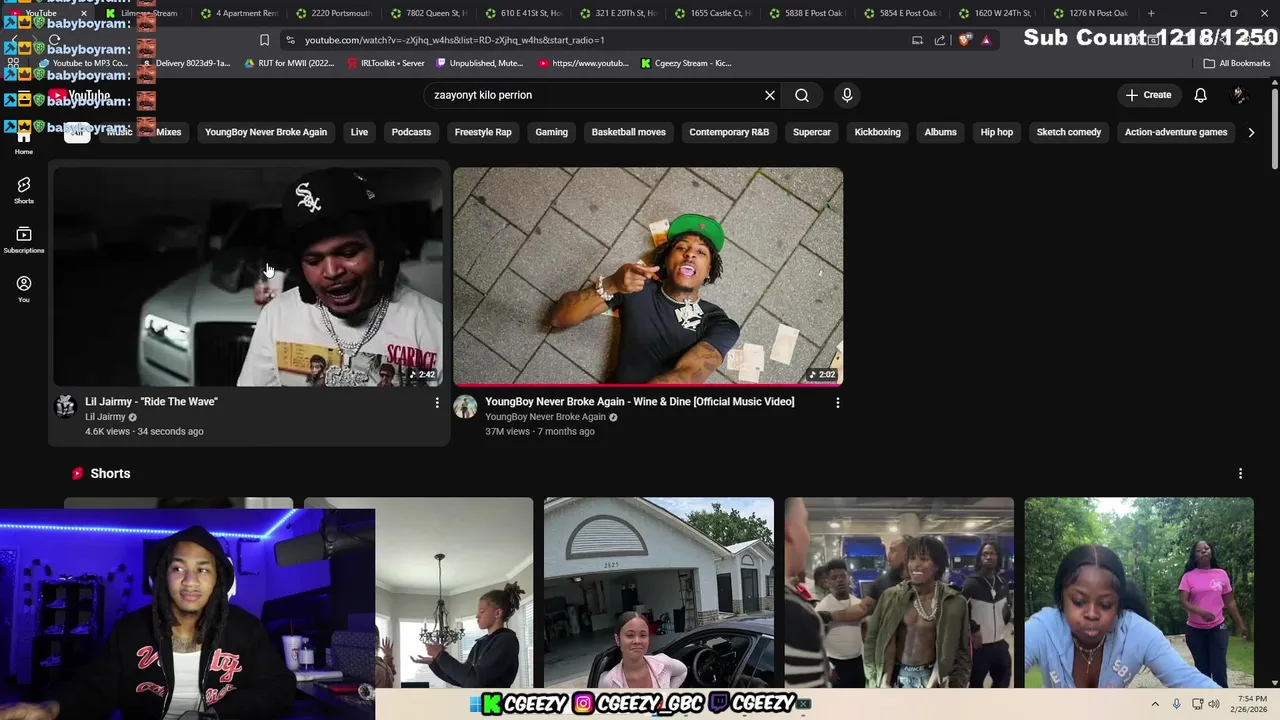Open site information icon beside the URL
1280x720 pixels.
(x=290, y=40)
